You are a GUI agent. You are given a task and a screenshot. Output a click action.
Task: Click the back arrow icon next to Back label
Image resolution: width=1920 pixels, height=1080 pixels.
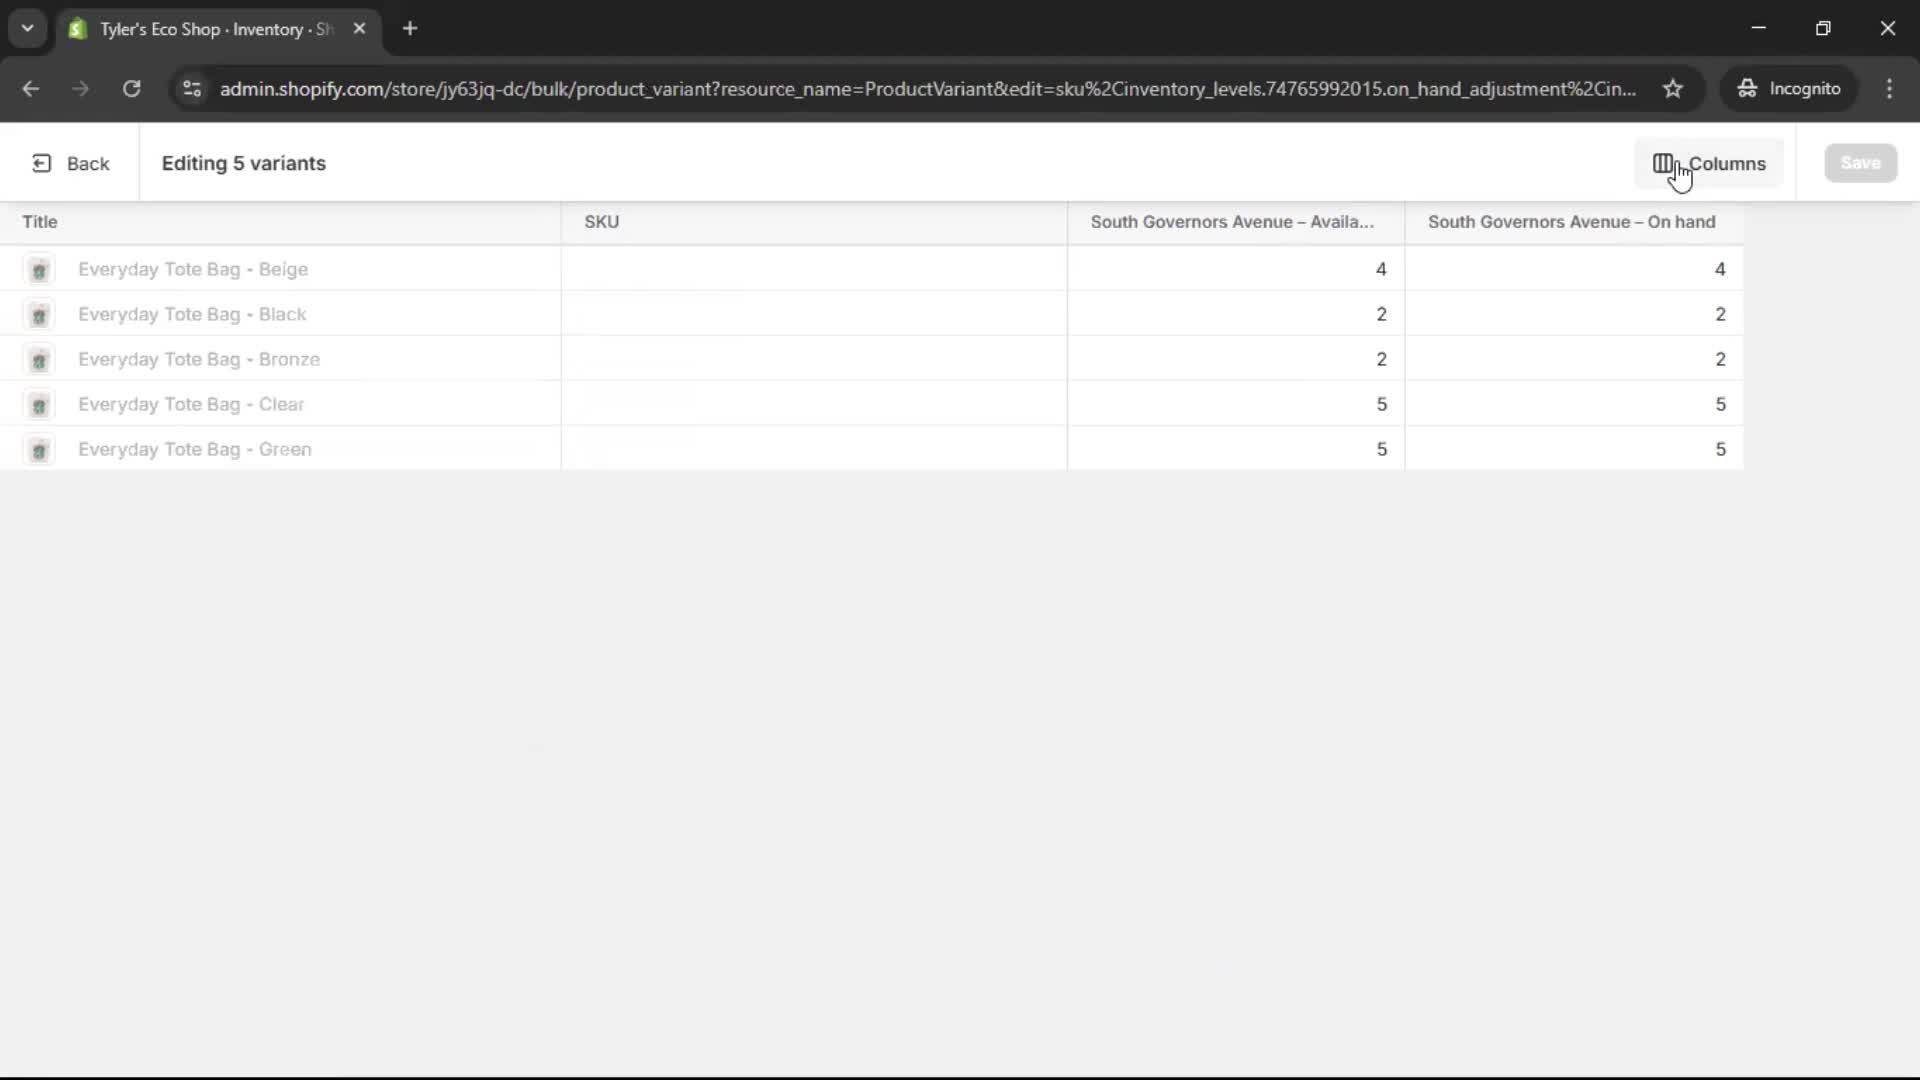click(43, 163)
